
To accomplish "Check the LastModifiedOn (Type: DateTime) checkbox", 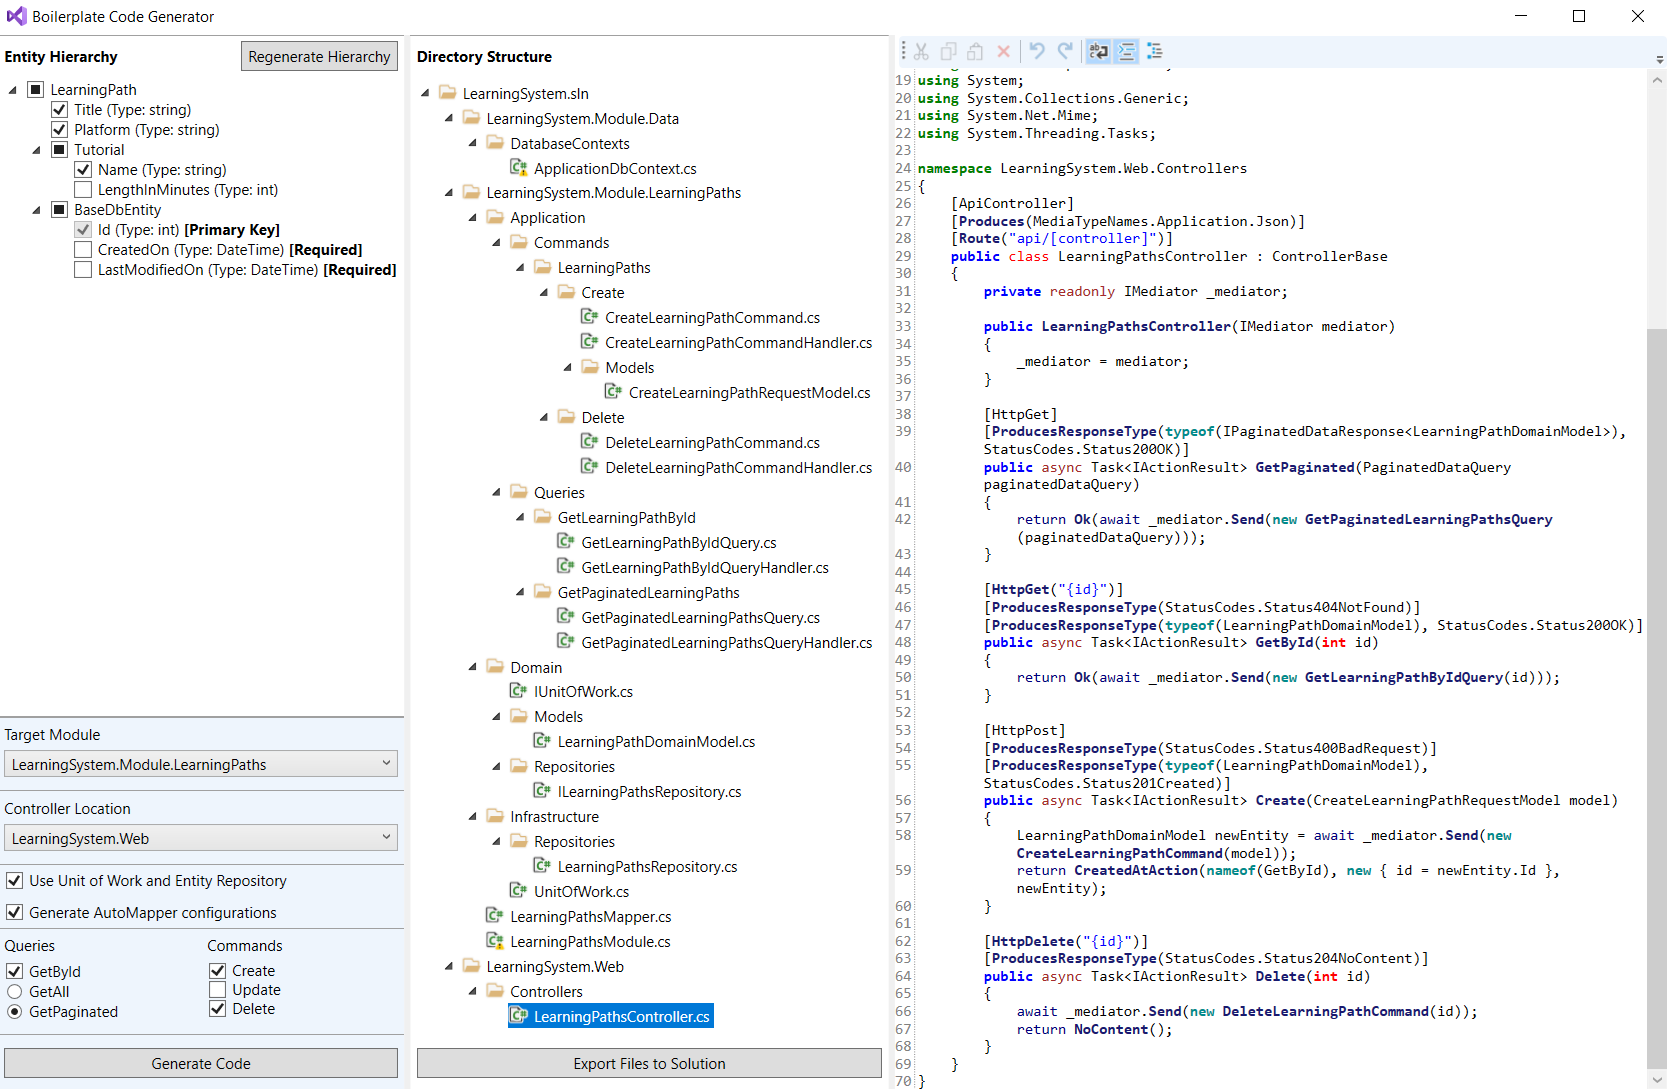I will 83,269.
